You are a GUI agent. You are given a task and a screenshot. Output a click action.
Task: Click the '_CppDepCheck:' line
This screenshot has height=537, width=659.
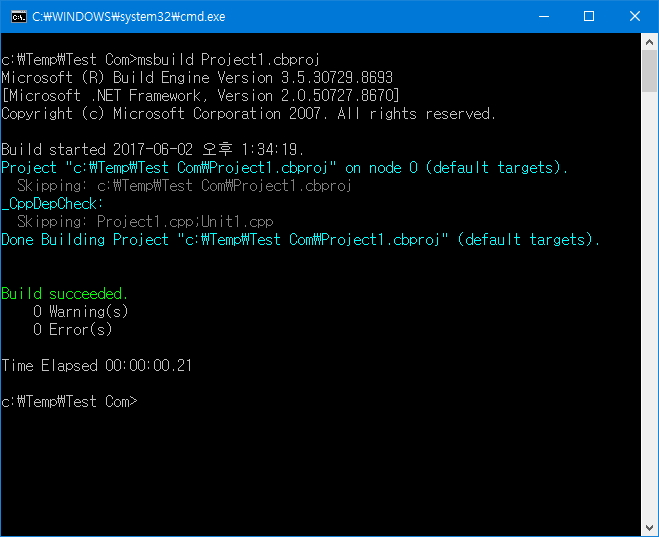pyautogui.click(x=52, y=204)
